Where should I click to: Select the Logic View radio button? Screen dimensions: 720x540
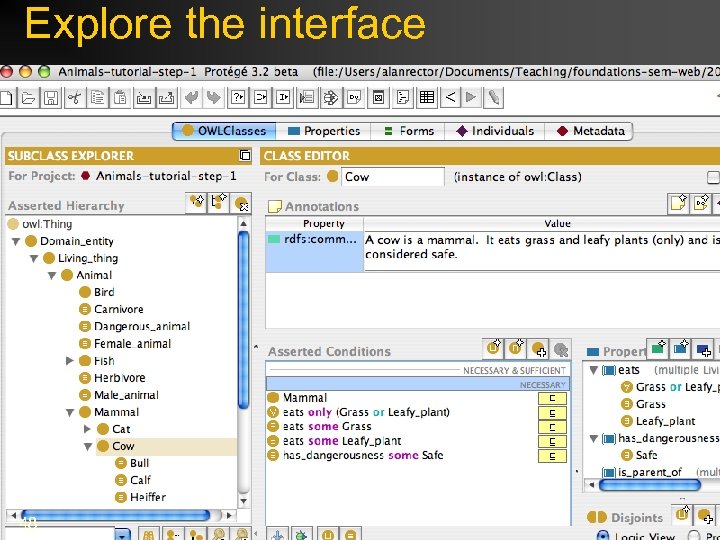(x=602, y=536)
